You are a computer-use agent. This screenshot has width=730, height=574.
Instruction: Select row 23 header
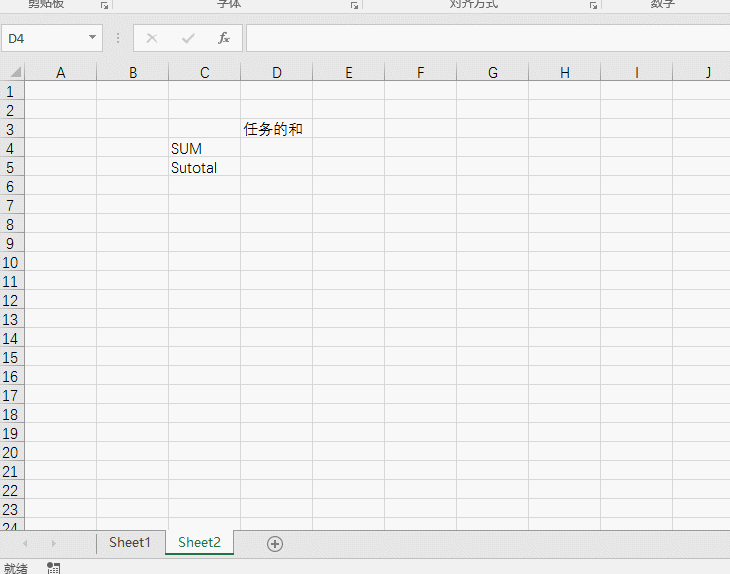[12, 509]
